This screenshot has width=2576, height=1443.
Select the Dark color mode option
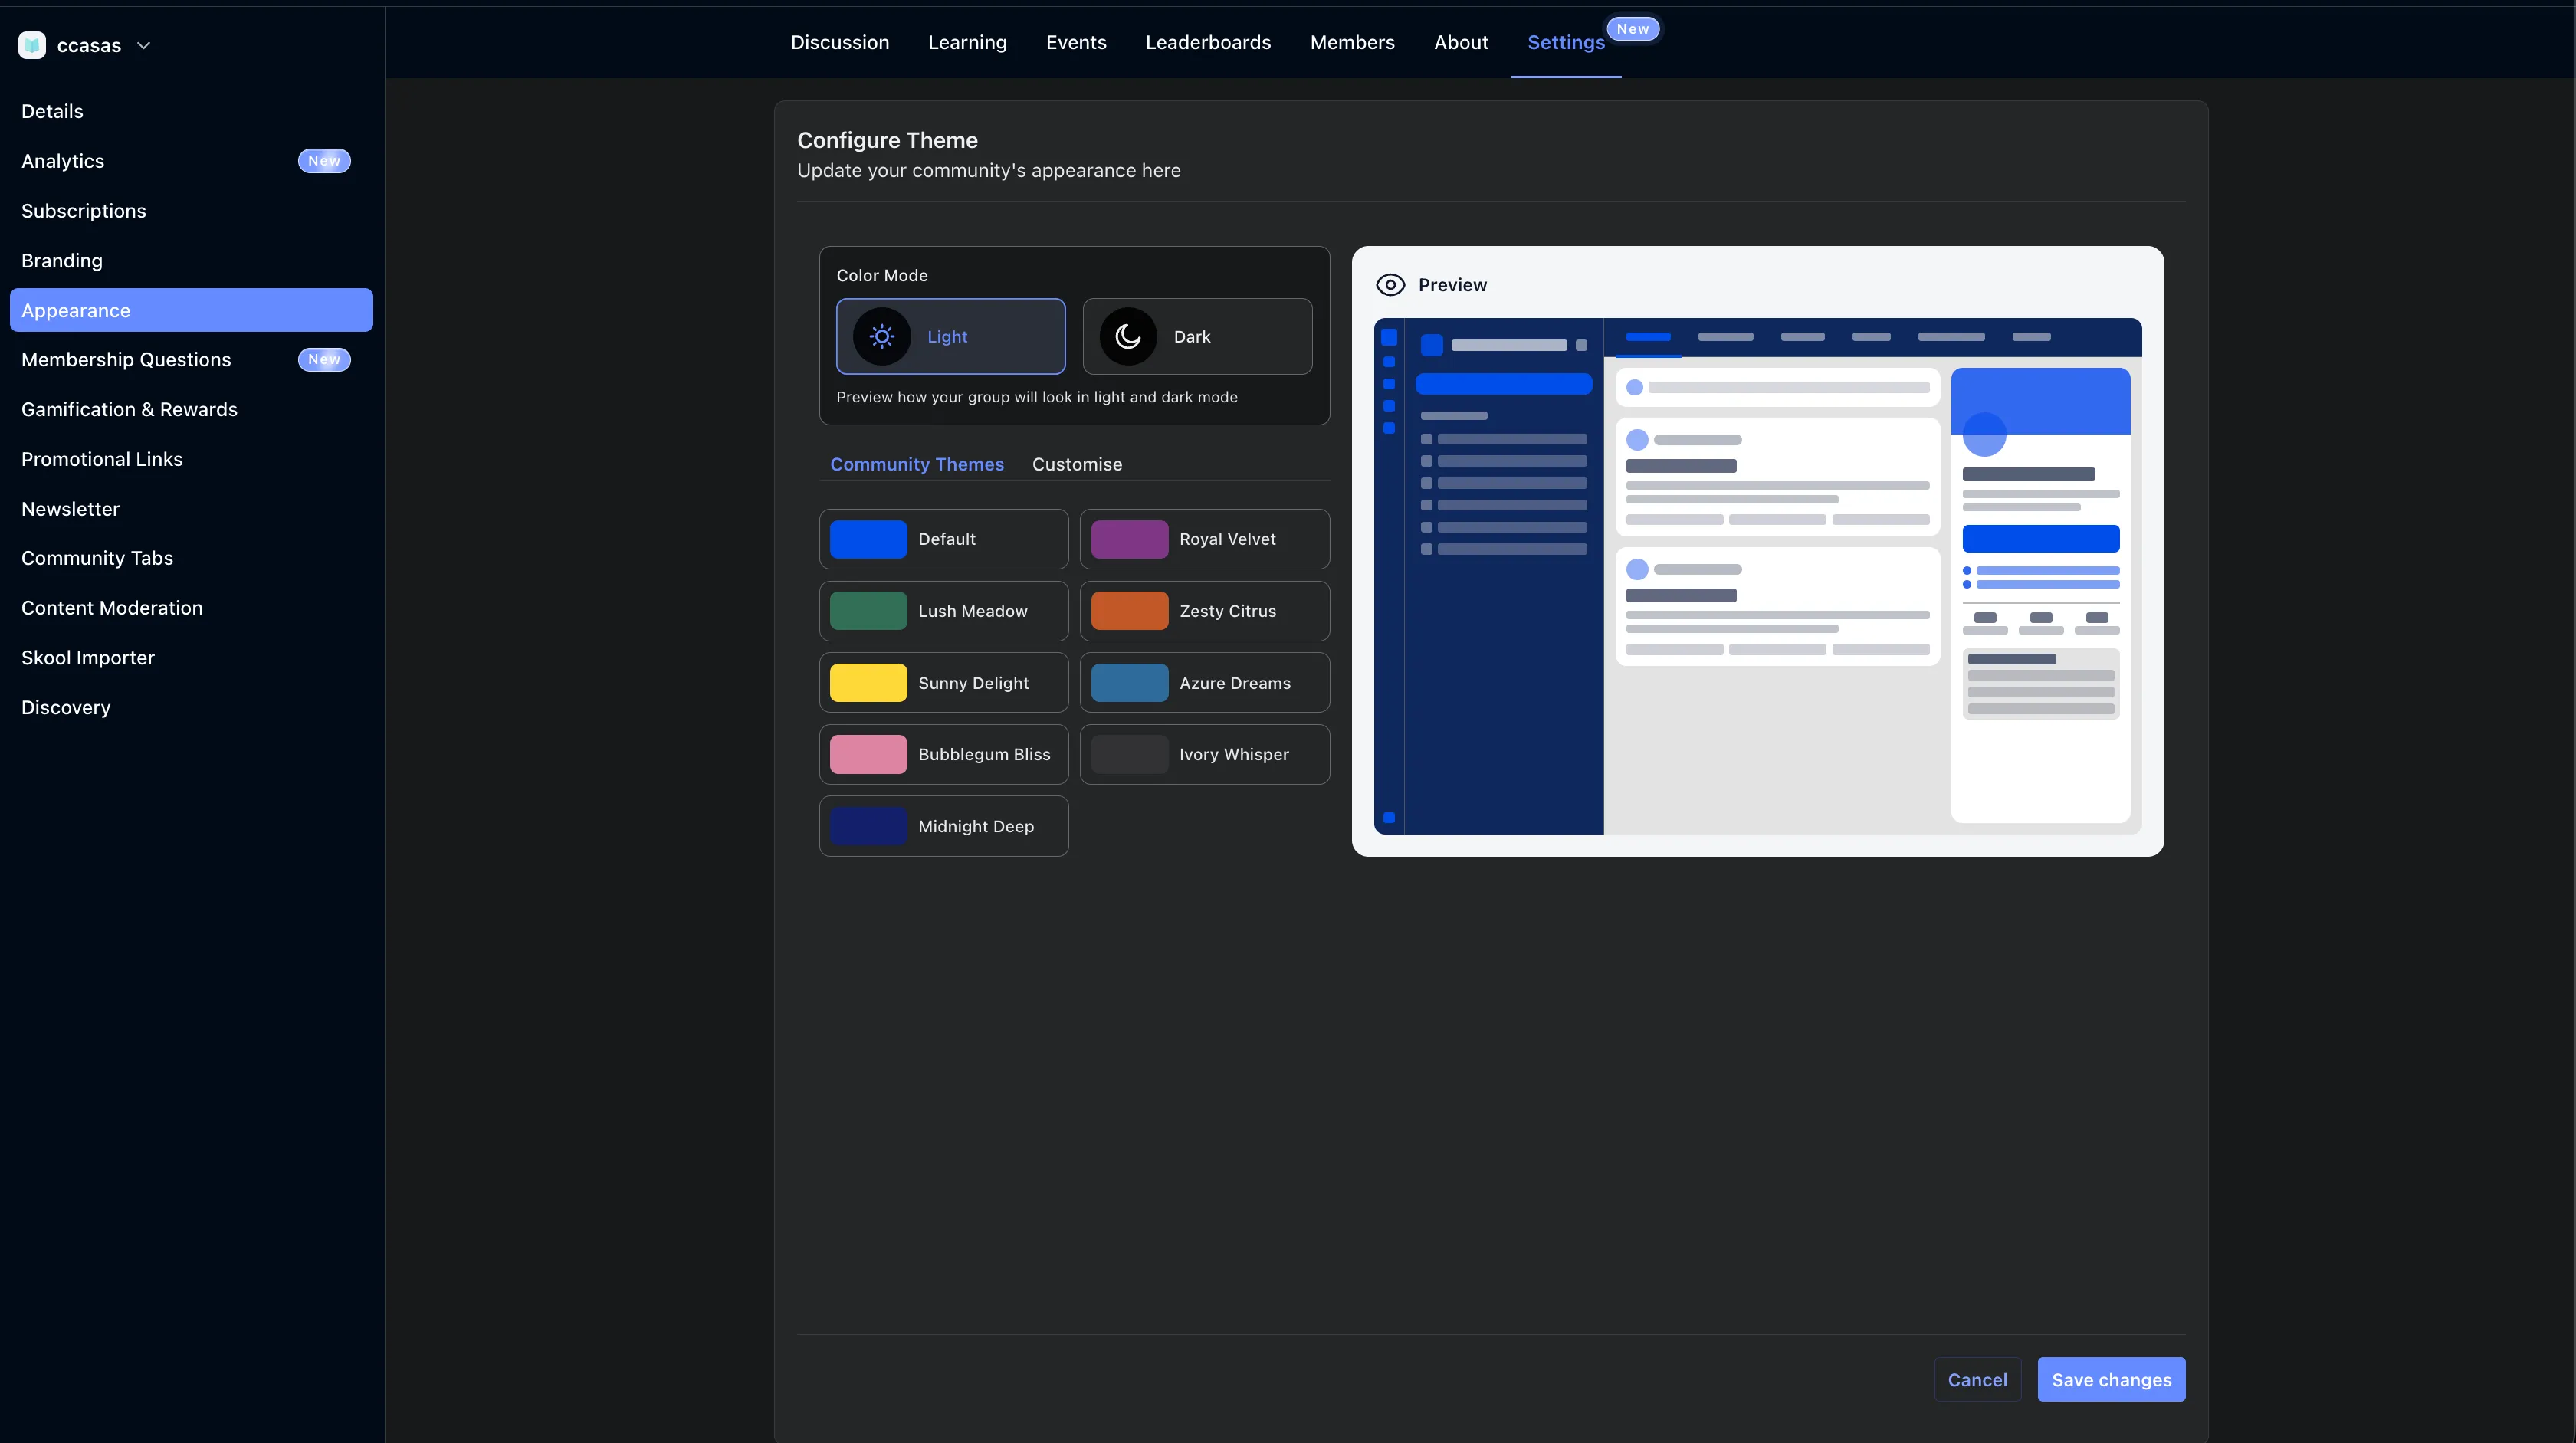pos(1197,336)
